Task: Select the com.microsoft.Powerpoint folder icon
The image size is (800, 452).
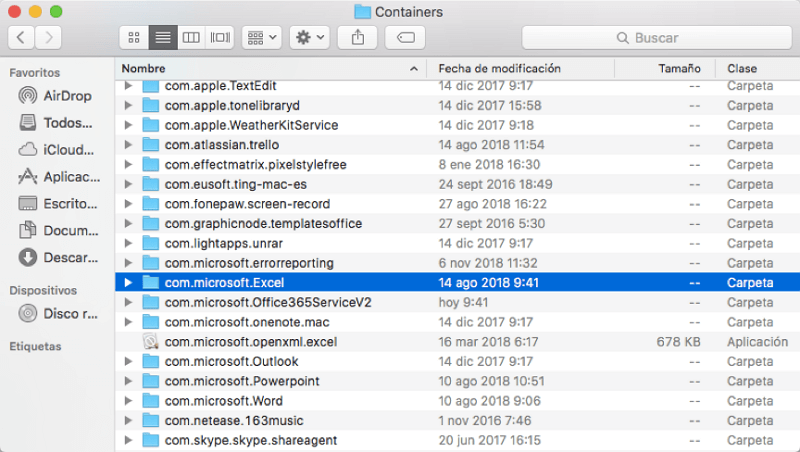Action: (151, 381)
